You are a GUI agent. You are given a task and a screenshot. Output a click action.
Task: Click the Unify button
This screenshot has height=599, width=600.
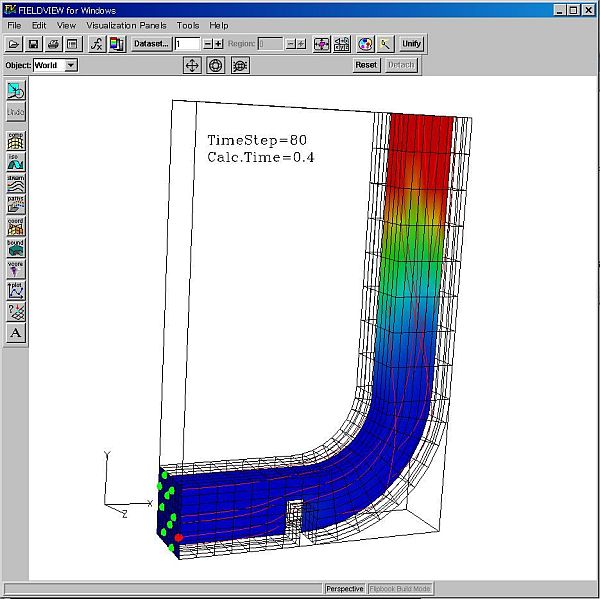tap(411, 44)
